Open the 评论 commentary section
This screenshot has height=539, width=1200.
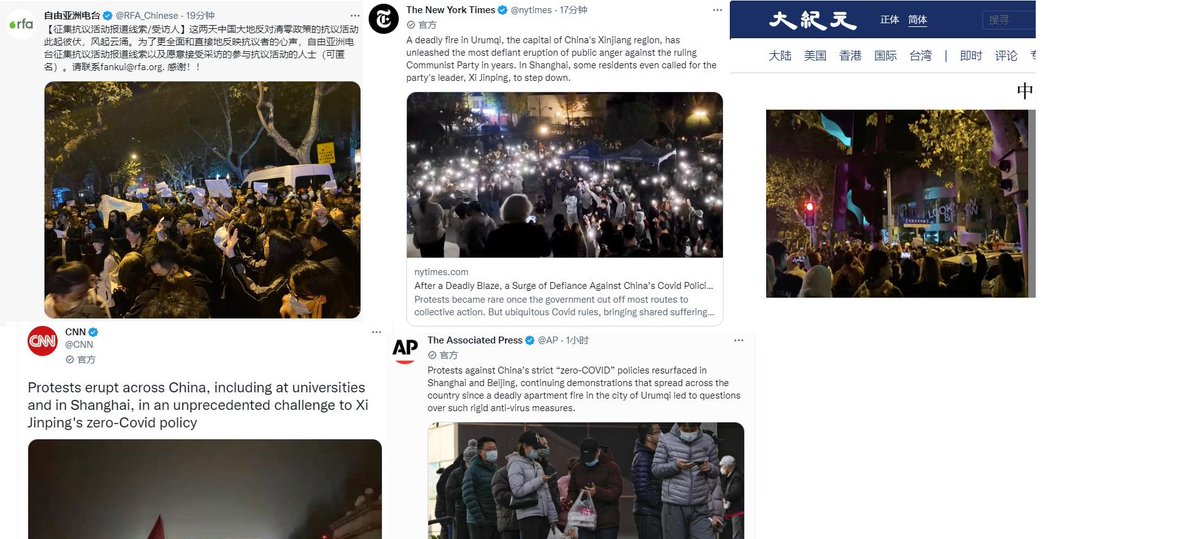(1006, 56)
